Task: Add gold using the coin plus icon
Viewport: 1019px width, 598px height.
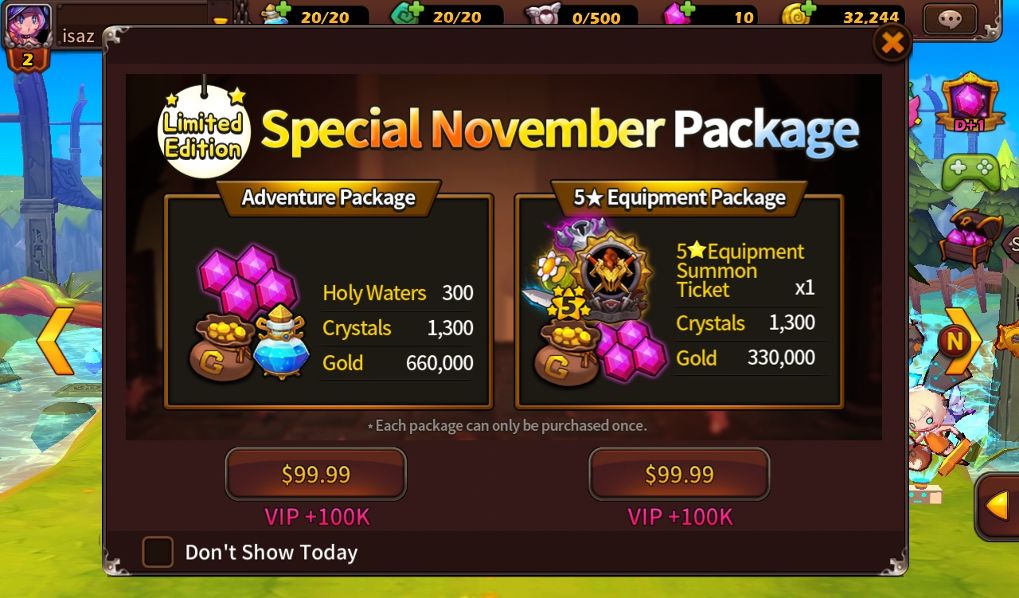Action: point(799,13)
